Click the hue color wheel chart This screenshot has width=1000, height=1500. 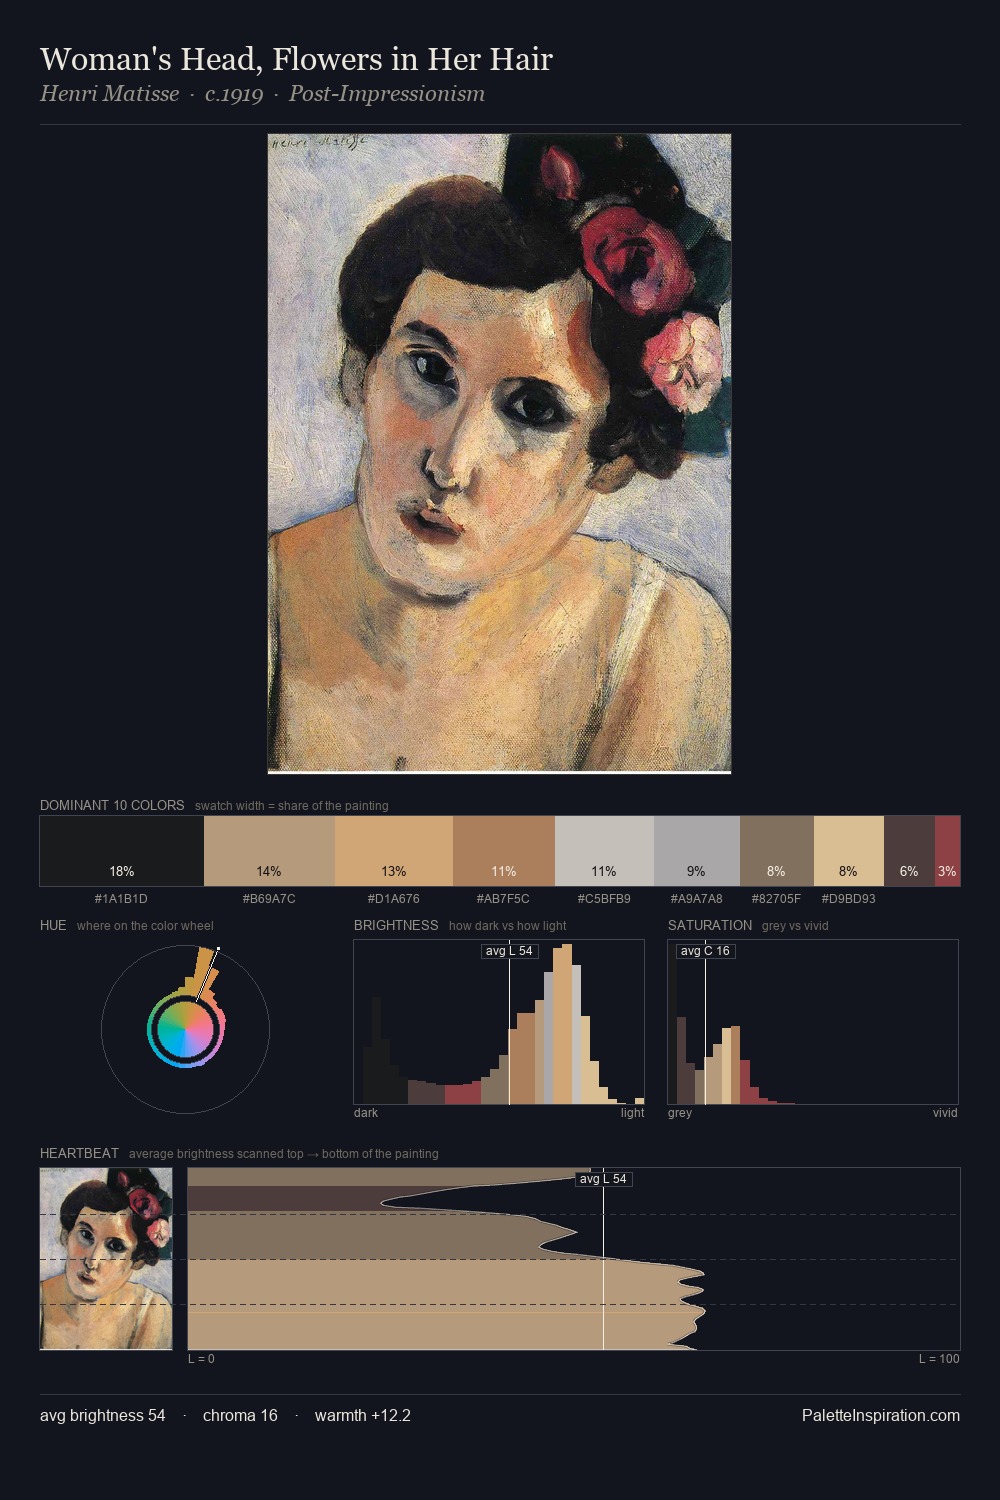coord(185,1028)
